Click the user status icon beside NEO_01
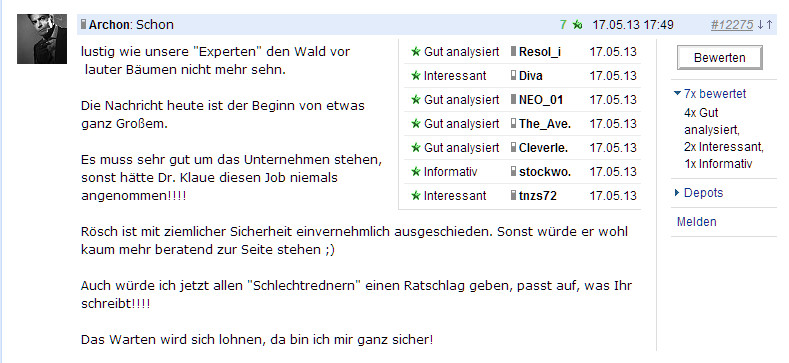 [513, 99]
